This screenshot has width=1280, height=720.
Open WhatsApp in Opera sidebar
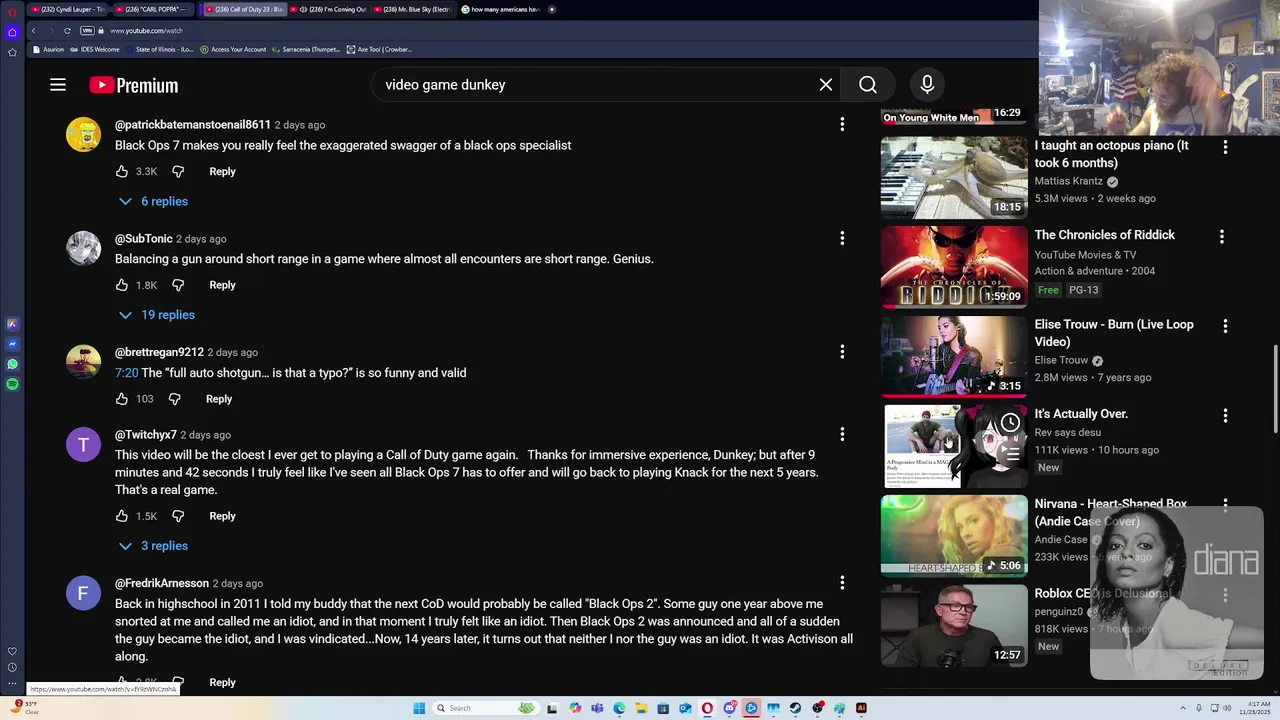tap(12, 364)
